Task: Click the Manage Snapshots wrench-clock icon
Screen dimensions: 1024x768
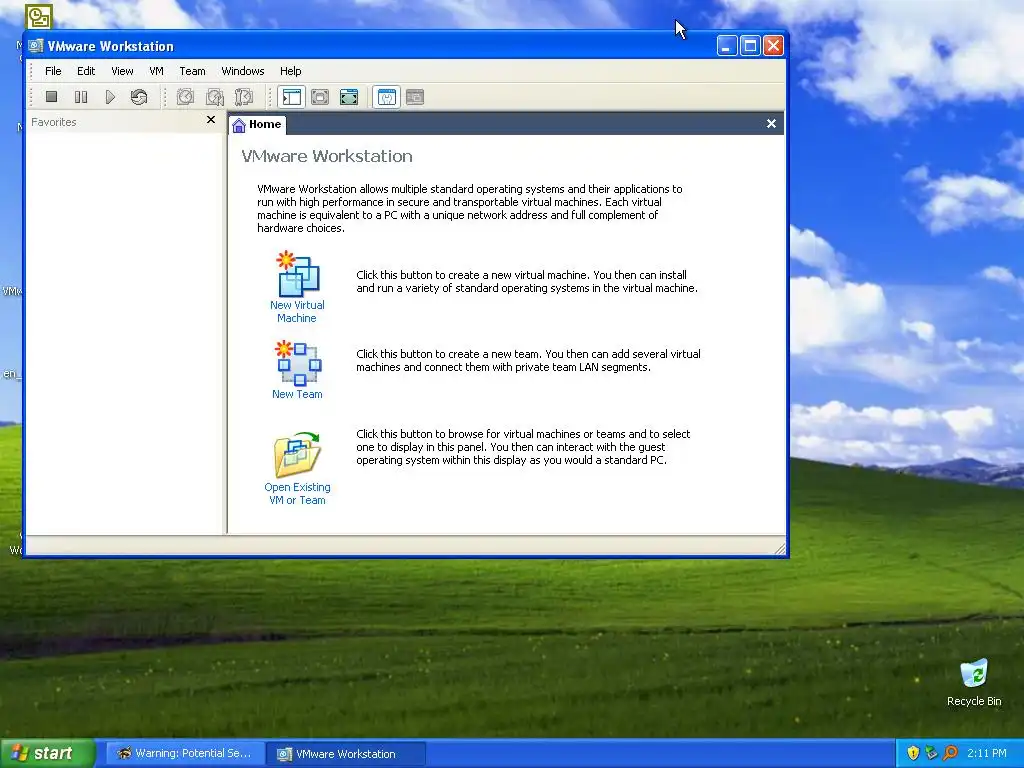Action: pyautogui.click(x=244, y=97)
